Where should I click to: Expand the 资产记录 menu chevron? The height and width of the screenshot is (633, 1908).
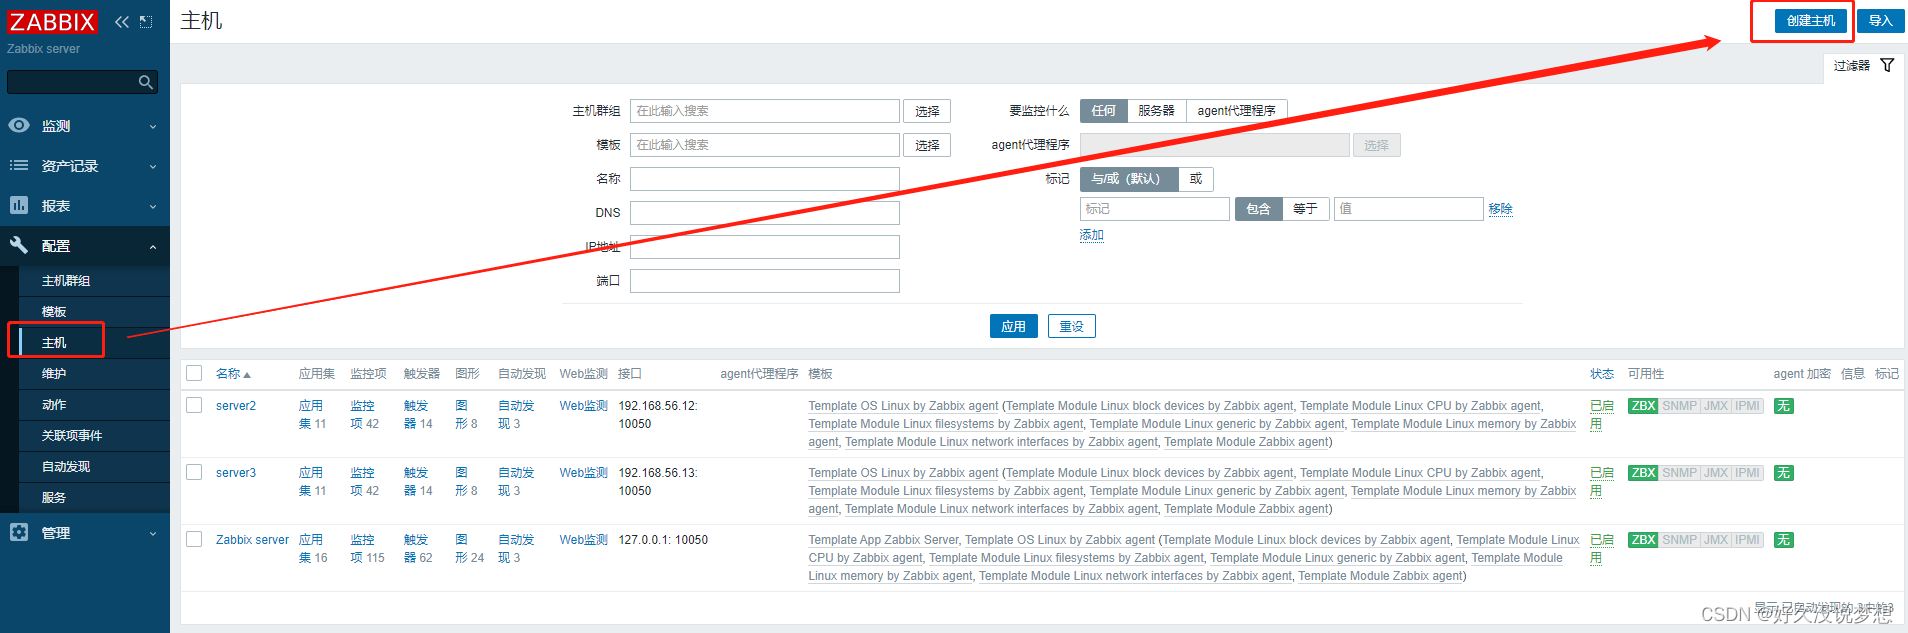153,166
